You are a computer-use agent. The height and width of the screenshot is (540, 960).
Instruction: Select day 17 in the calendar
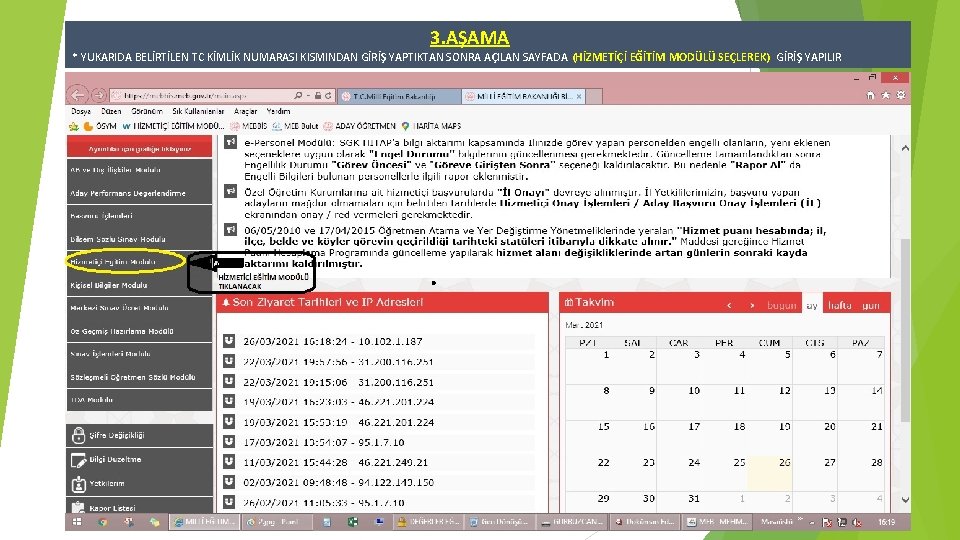coord(680,437)
